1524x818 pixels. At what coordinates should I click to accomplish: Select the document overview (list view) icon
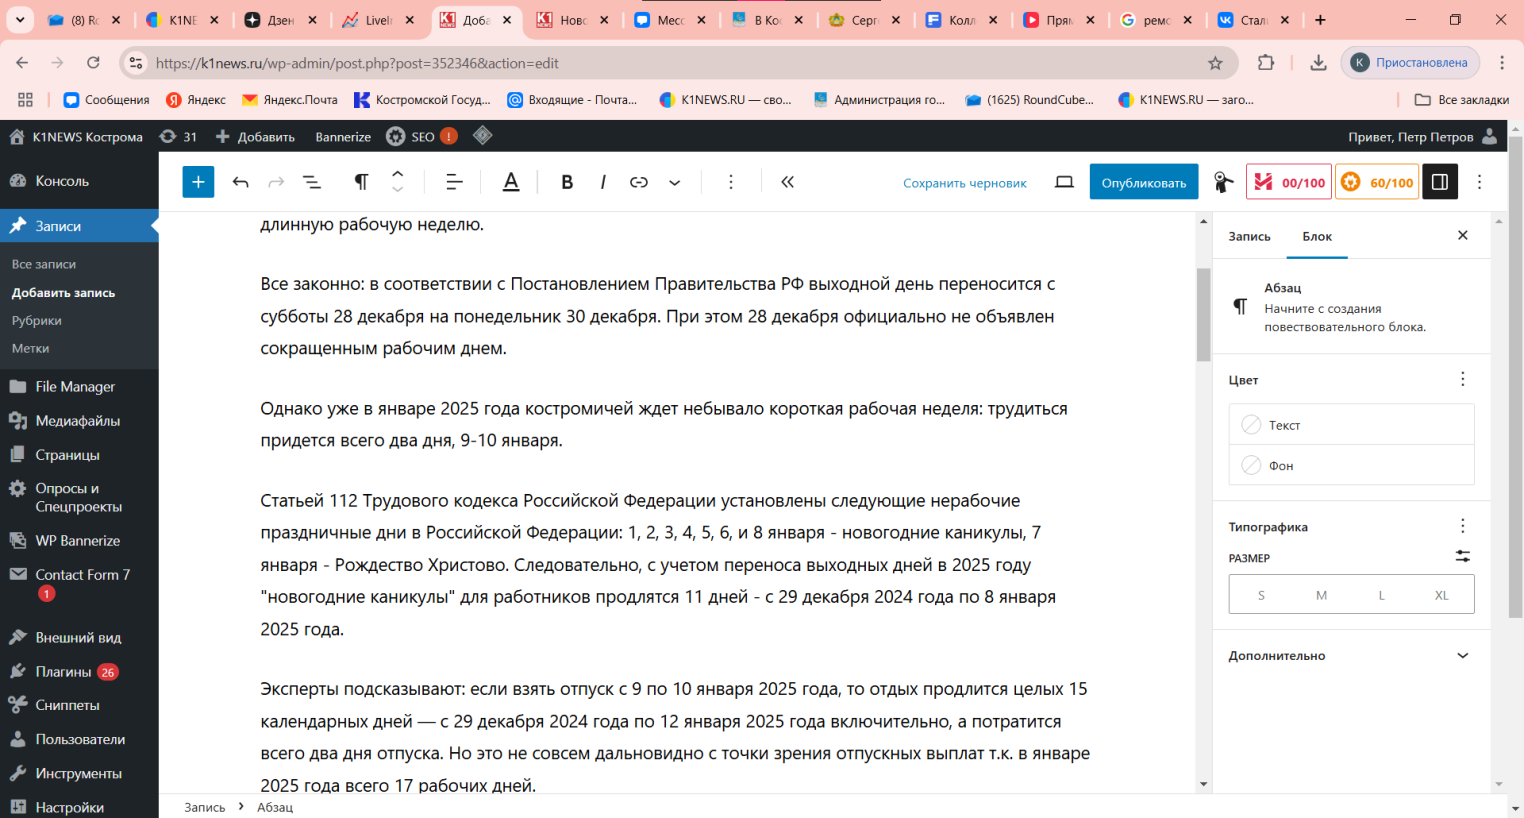click(x=312, y=182)
